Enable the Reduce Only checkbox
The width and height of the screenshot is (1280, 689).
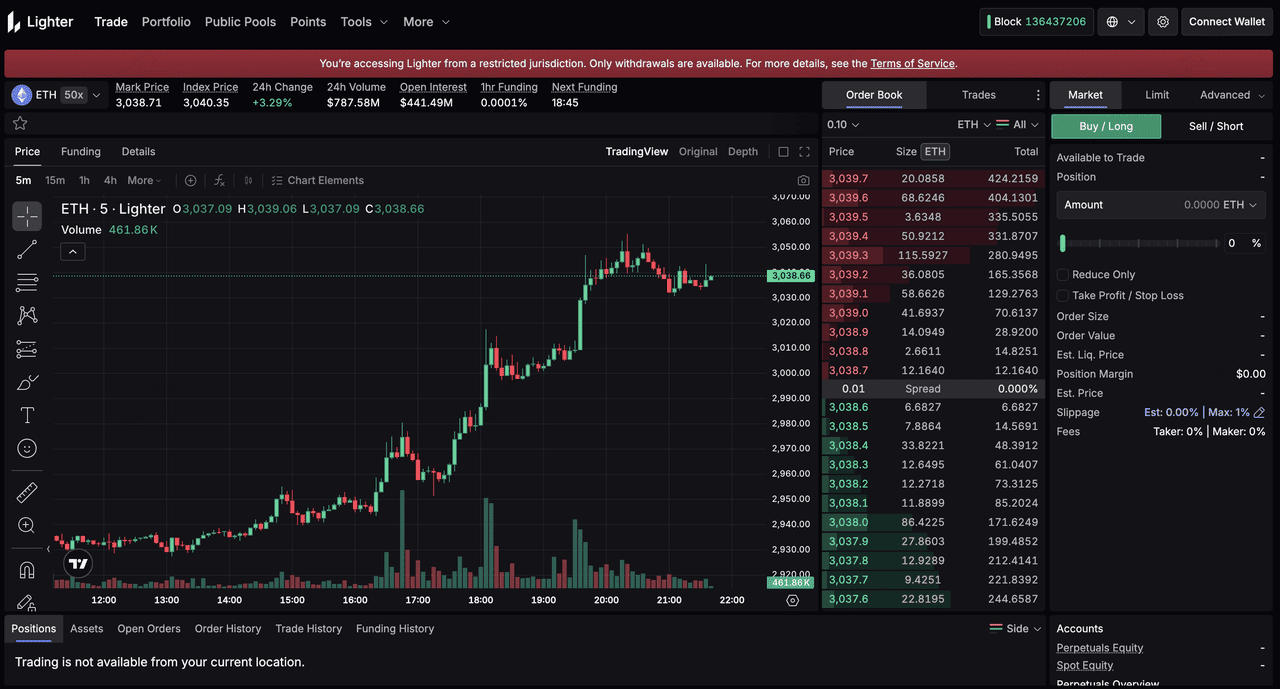(1063, 275)
